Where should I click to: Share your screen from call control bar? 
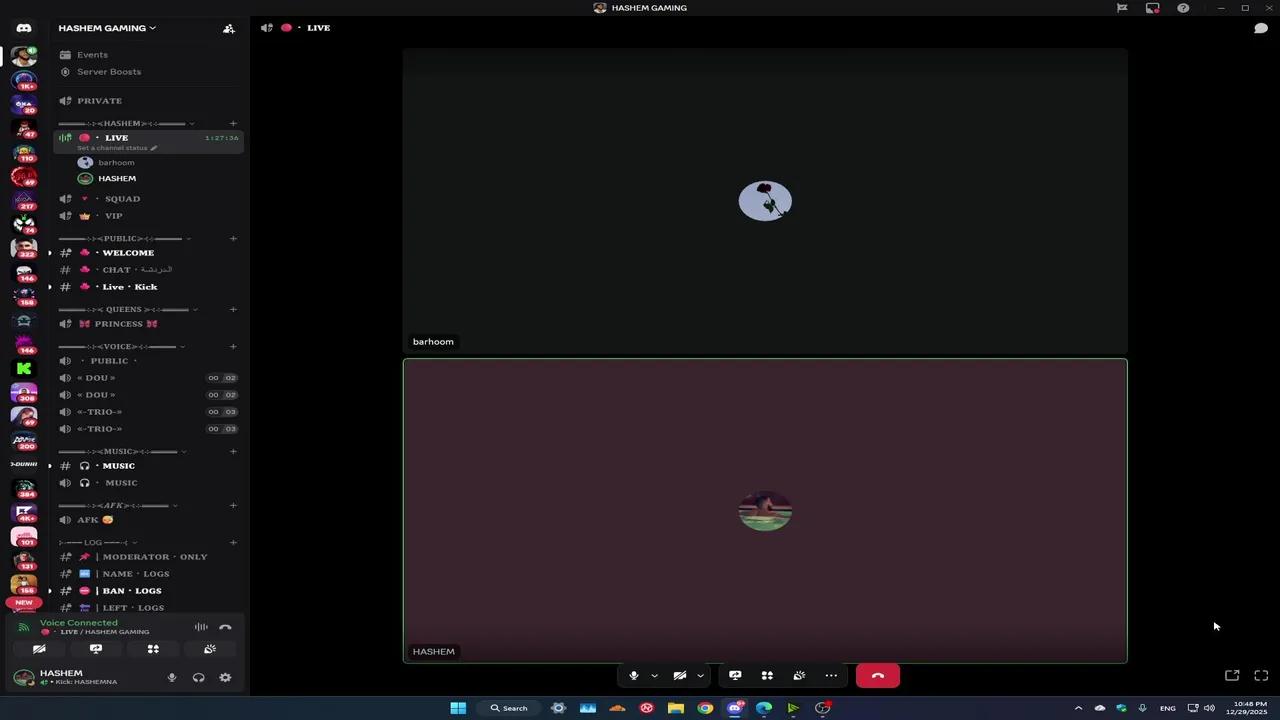735,676
